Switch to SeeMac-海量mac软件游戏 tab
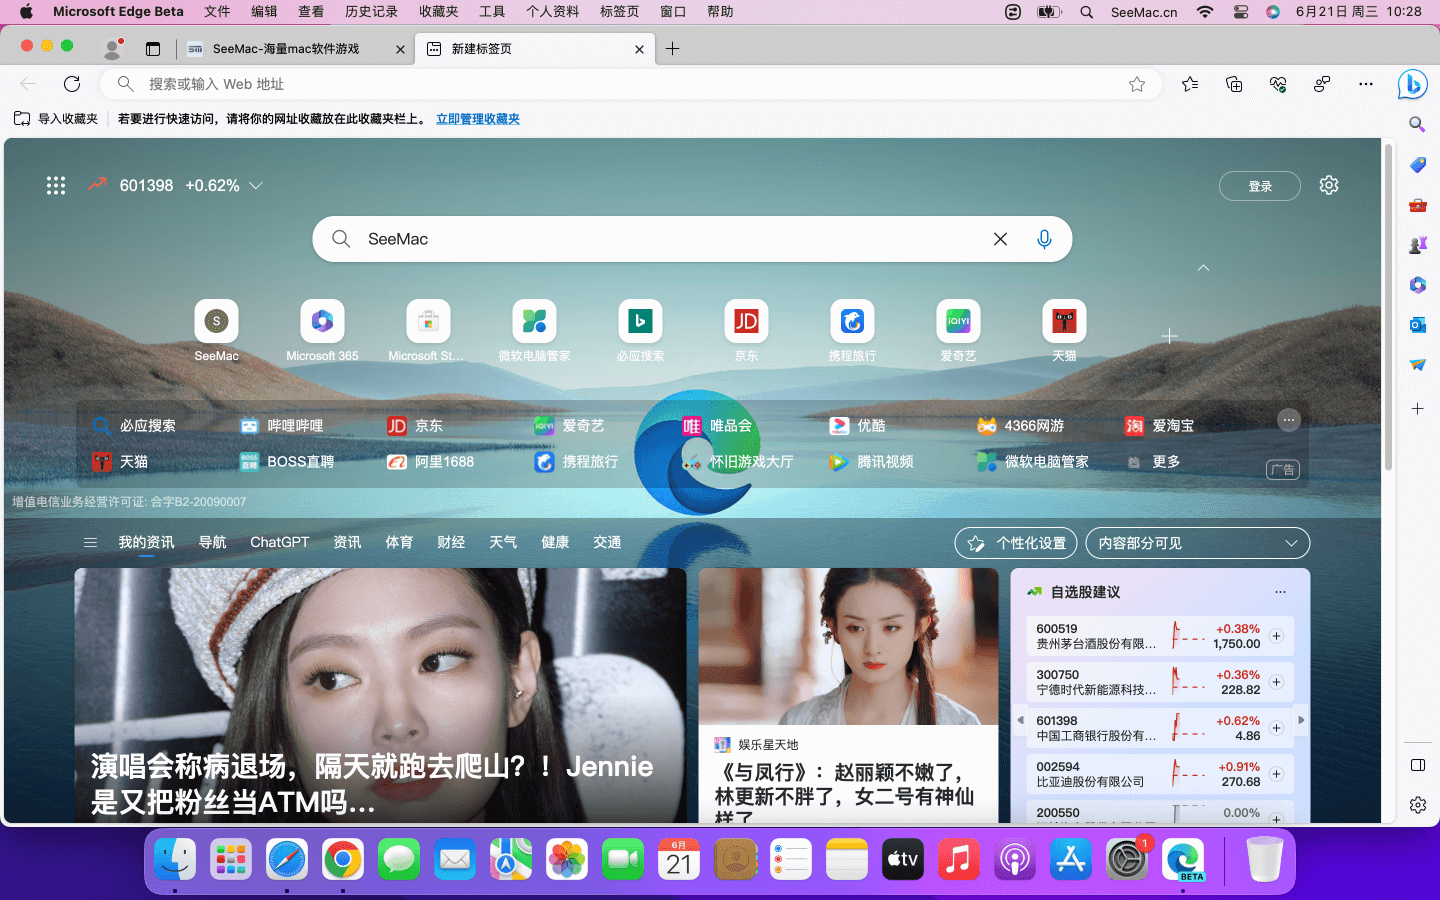Image resolution: width=1440 pixels, height=900 pixels. (x=296, y=48)
